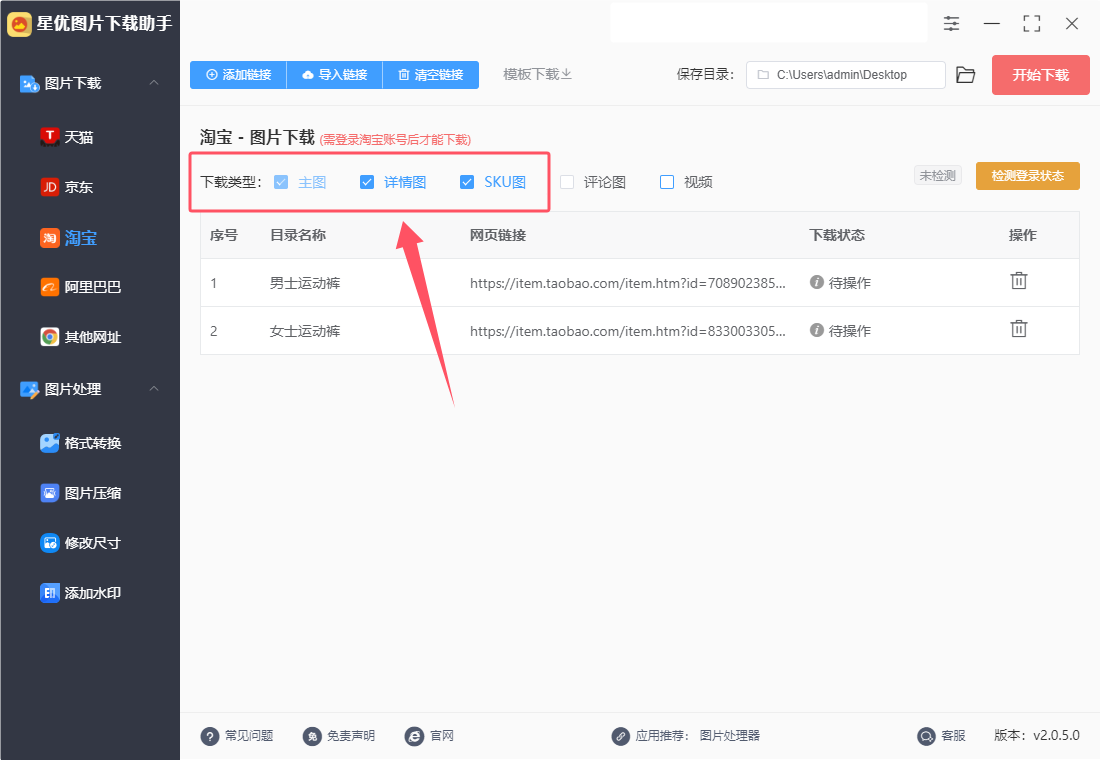Uncheck the 详情图 checkbox

367,182
